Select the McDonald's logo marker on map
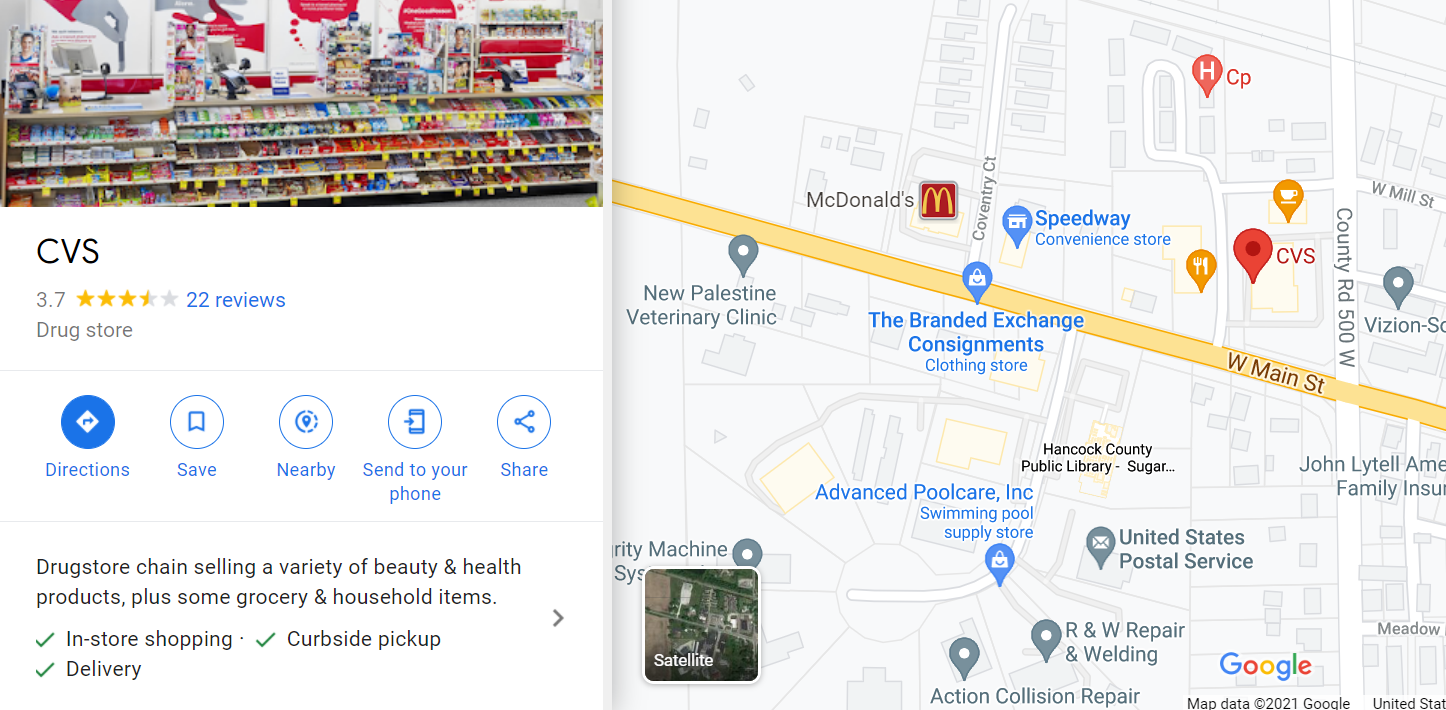 point(938,200)
